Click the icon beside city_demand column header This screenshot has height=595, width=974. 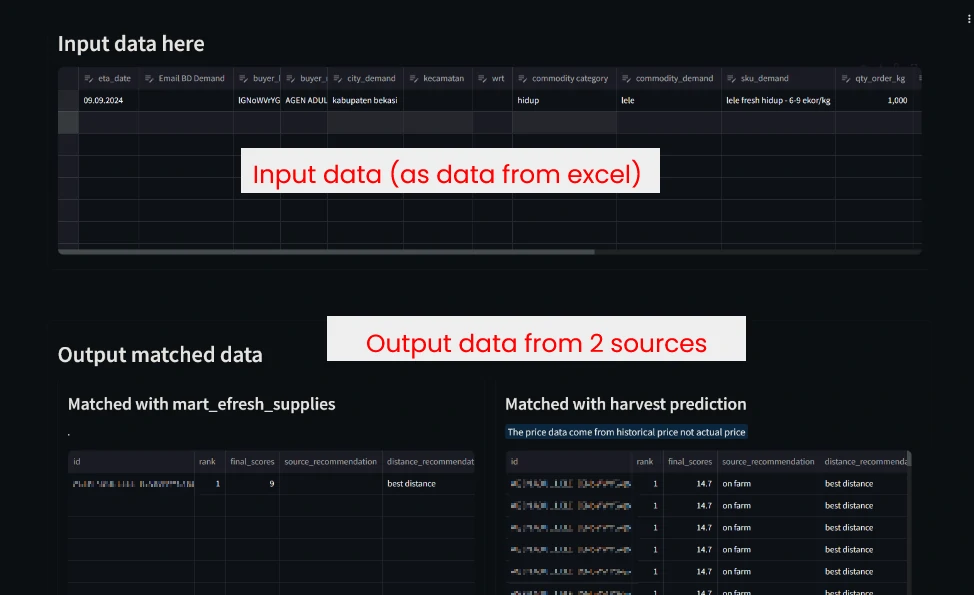pos(338,79)
